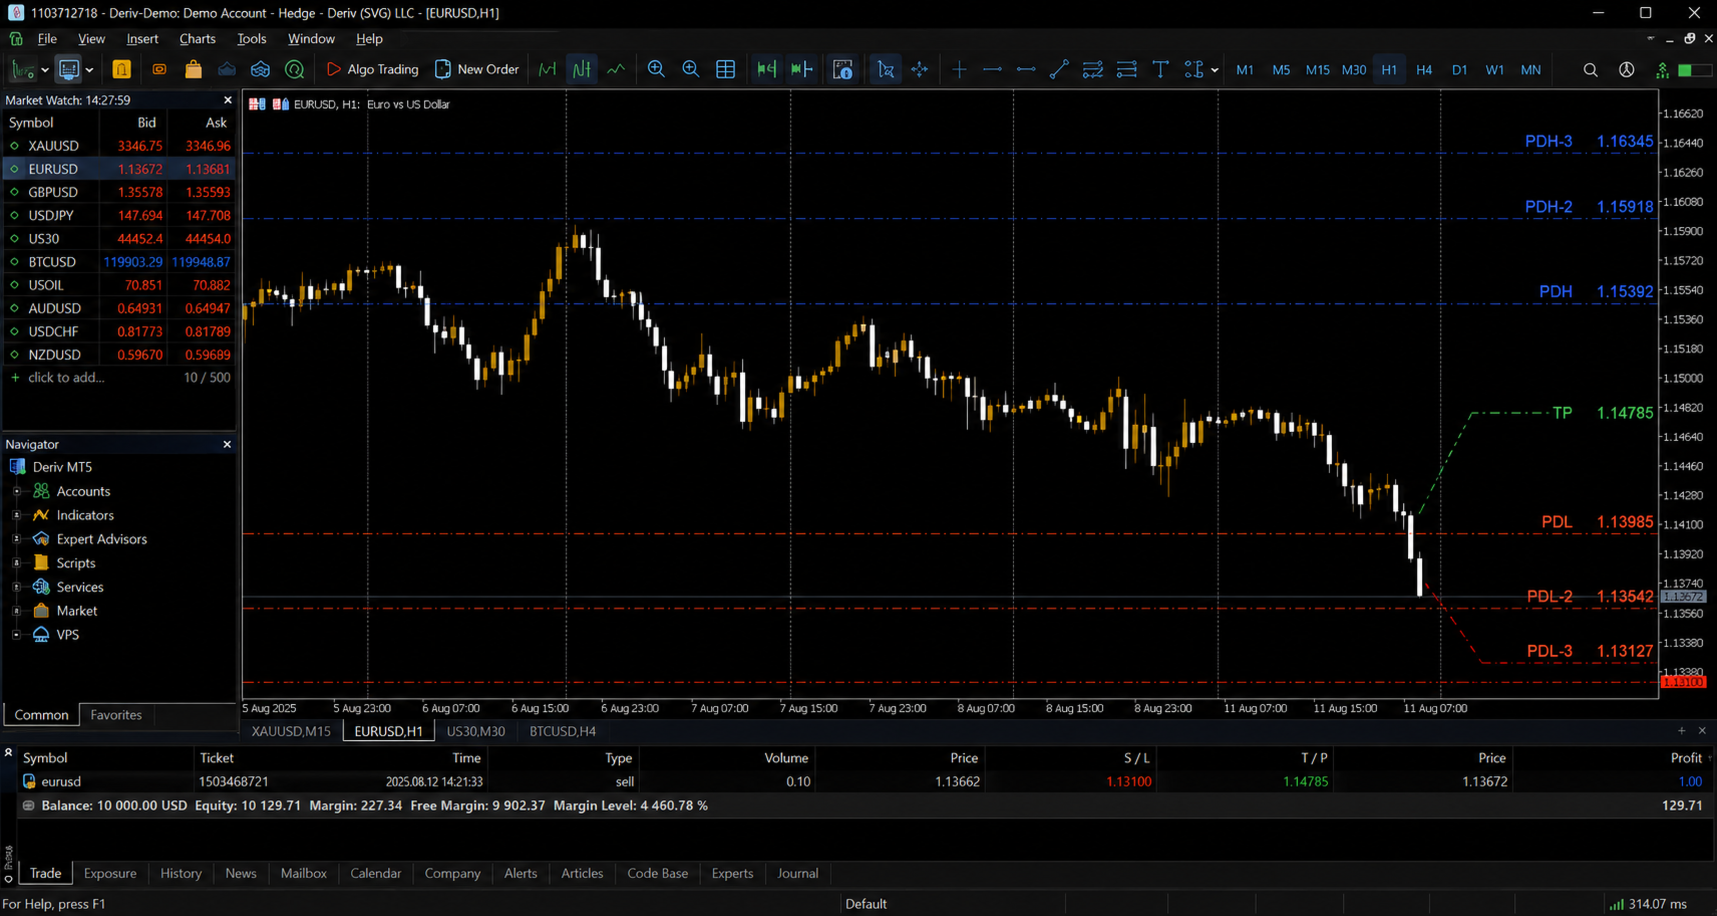Image resolution: width=1717 pixels, height=916 pixels.
Task: Zoom out on the chart
Action: (x=690, y=70)
